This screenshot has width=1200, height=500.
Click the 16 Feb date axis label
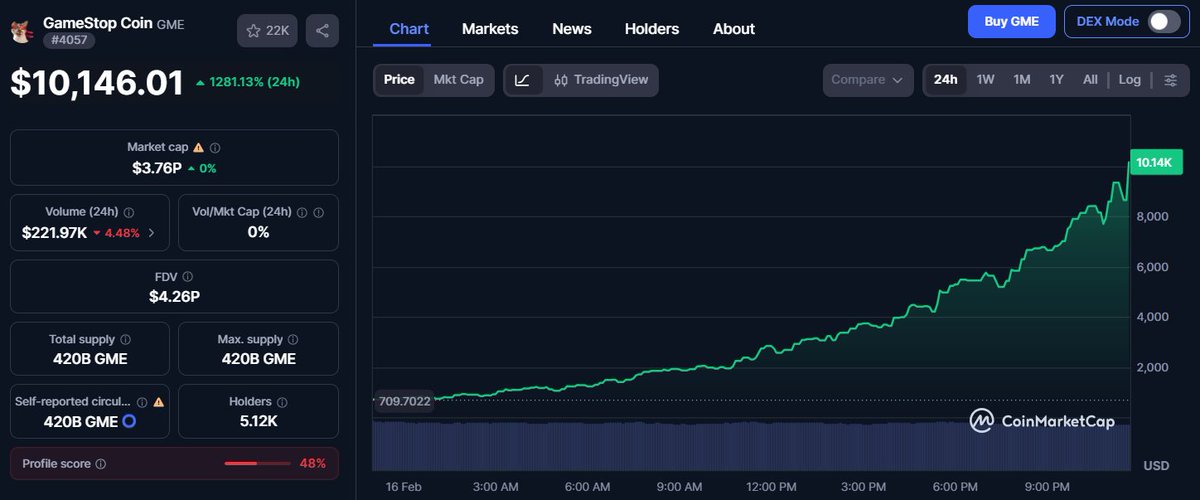(405, 487)
